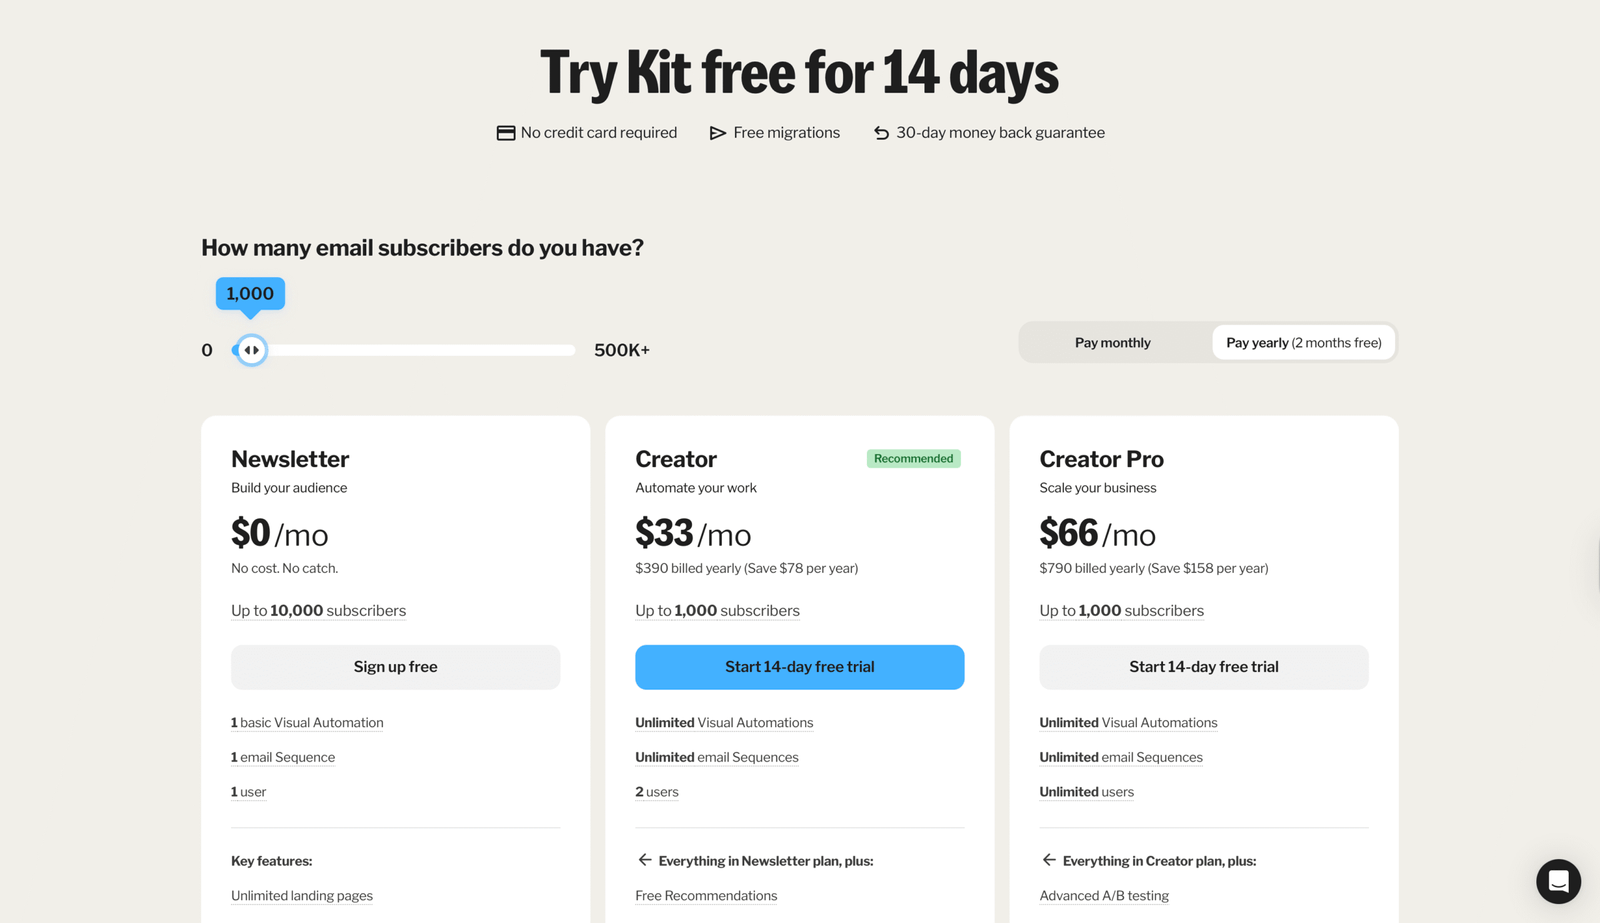
Task: Click Free Recommendations feature link
Action: (x=706, y=896)
